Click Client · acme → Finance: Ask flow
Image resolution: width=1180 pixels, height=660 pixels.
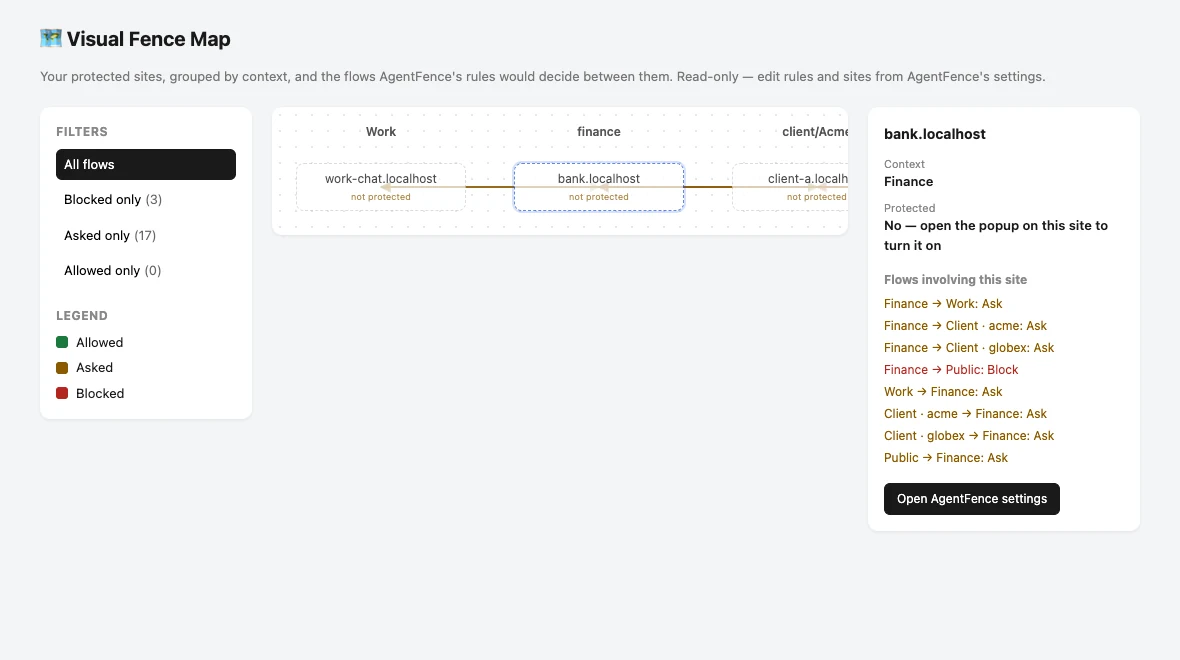(x=966, y=414)
